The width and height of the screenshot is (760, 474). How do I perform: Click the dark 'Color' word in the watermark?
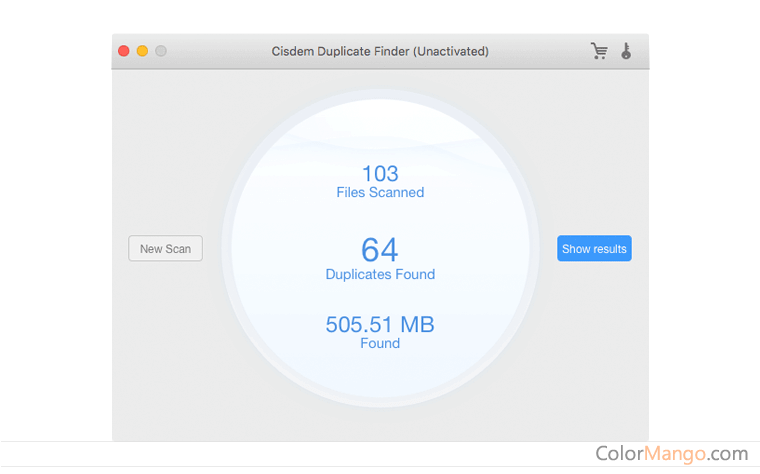click(620, 453)
